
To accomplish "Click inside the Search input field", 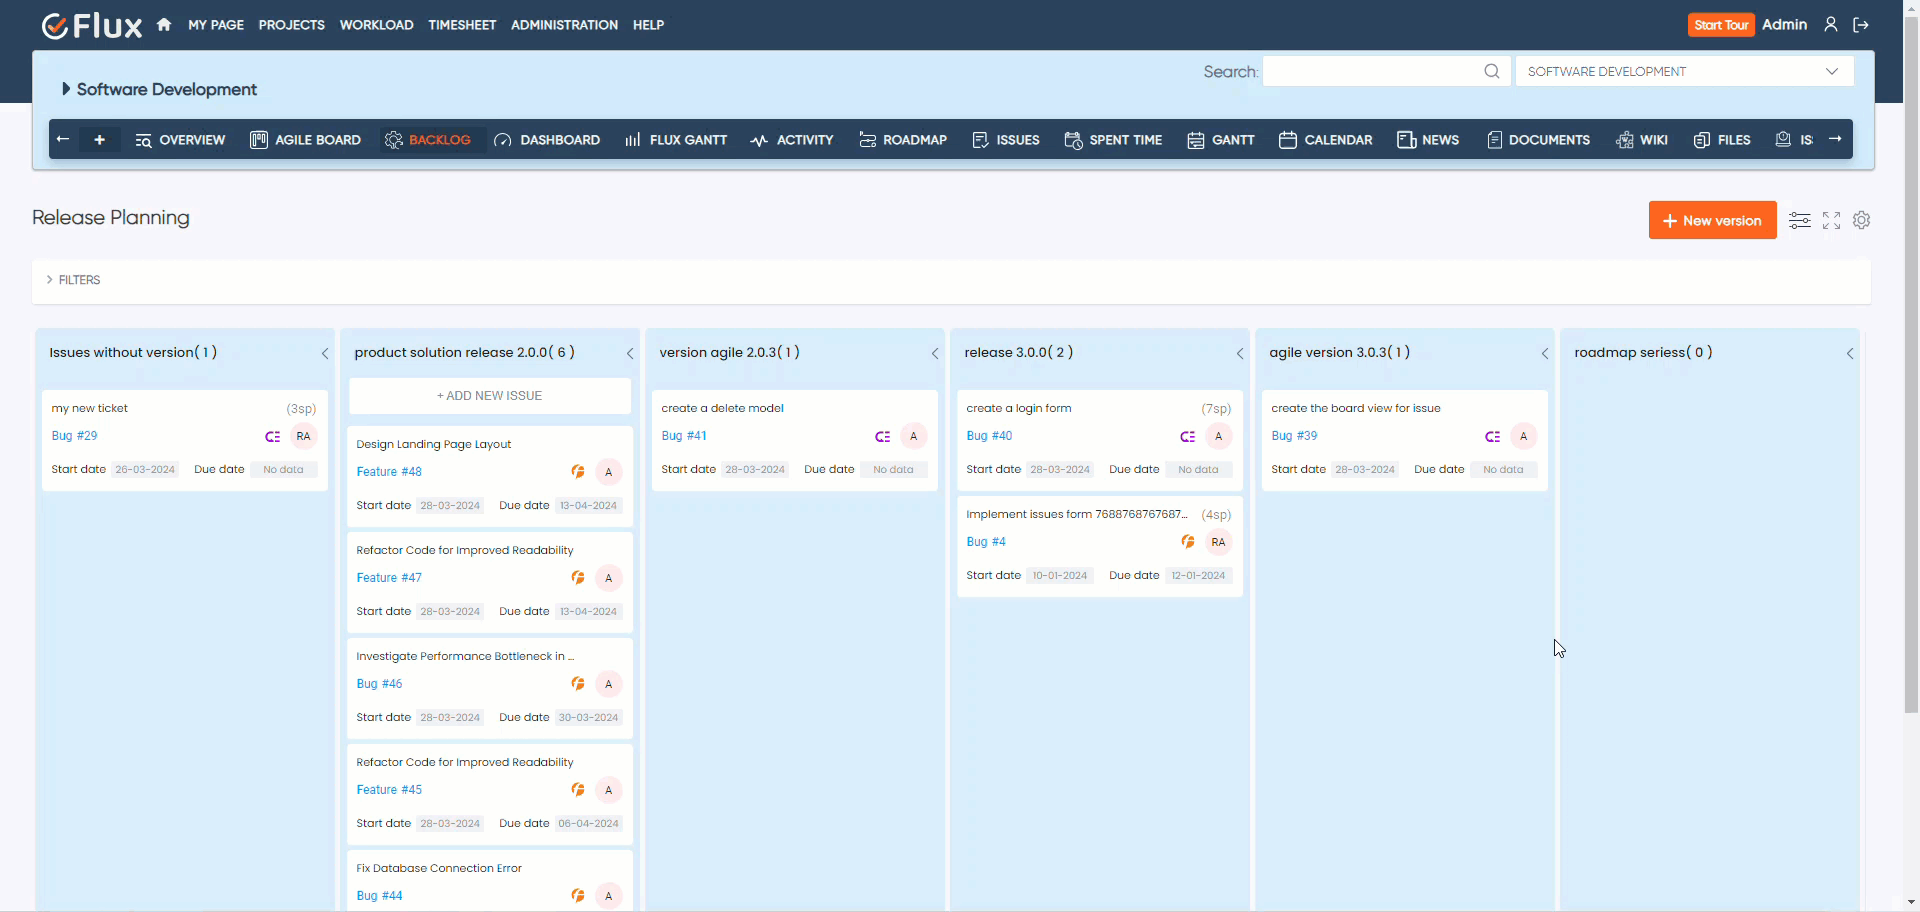I will [x=1370, y=71].
